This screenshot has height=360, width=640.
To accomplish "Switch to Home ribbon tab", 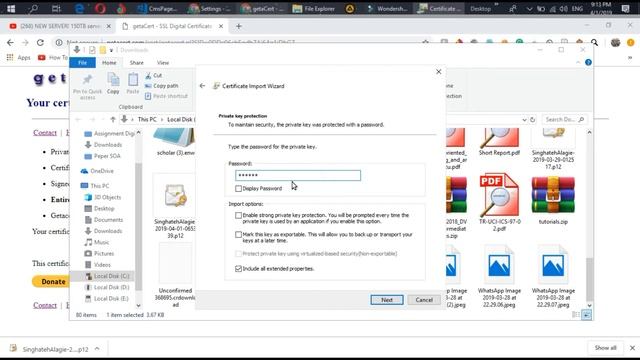I will [109, 62].
